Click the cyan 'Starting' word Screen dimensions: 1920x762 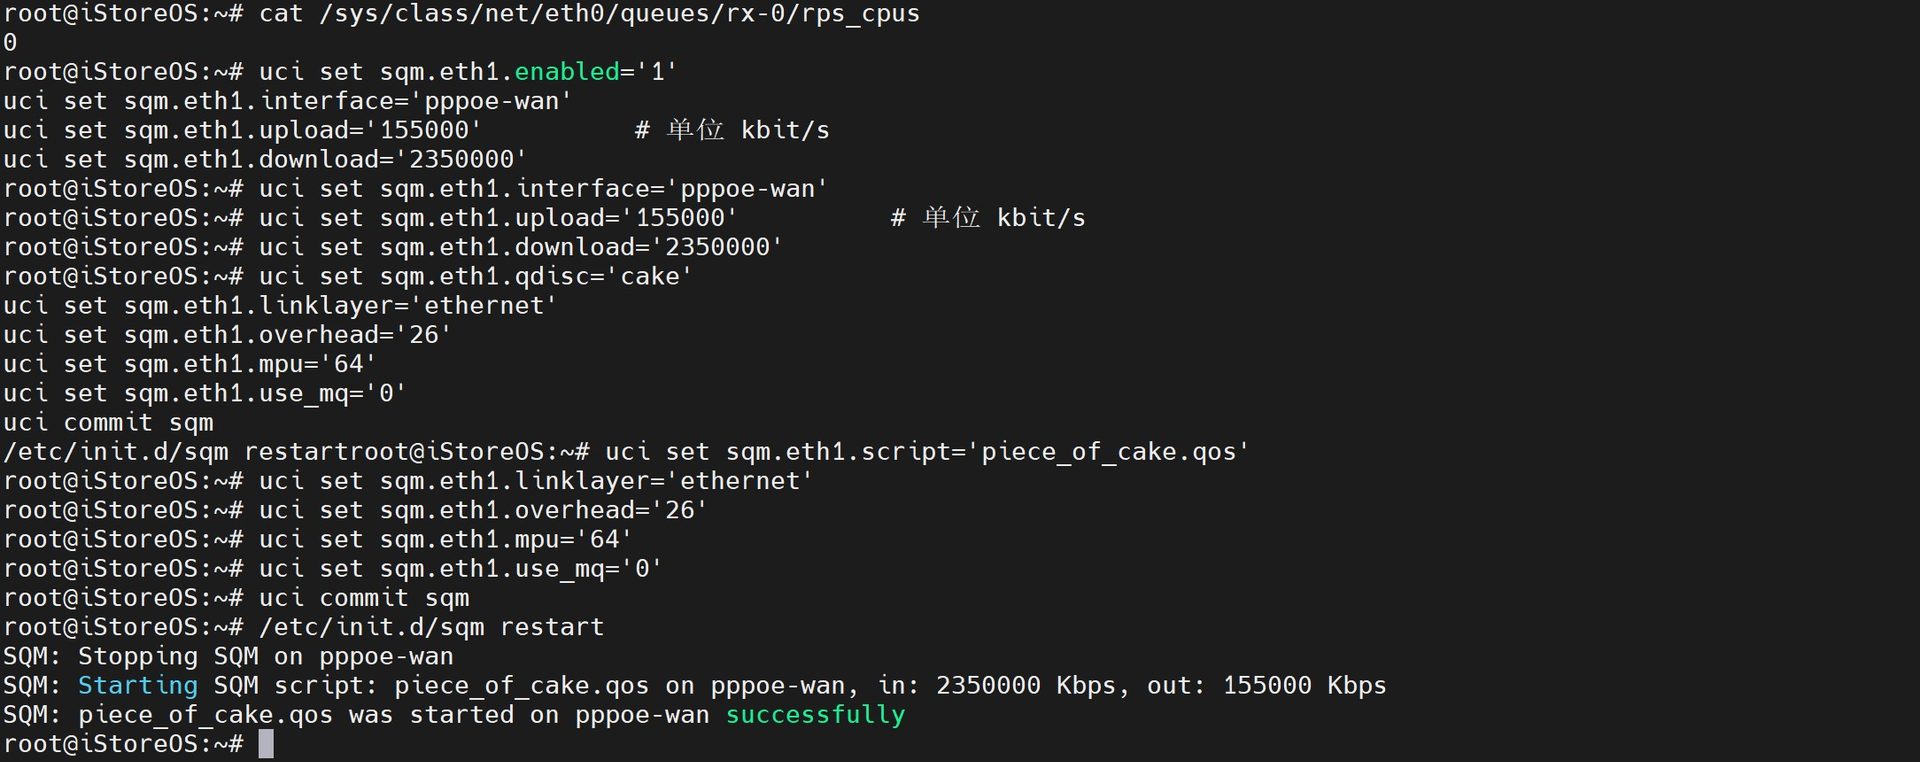tap(138, 686)
